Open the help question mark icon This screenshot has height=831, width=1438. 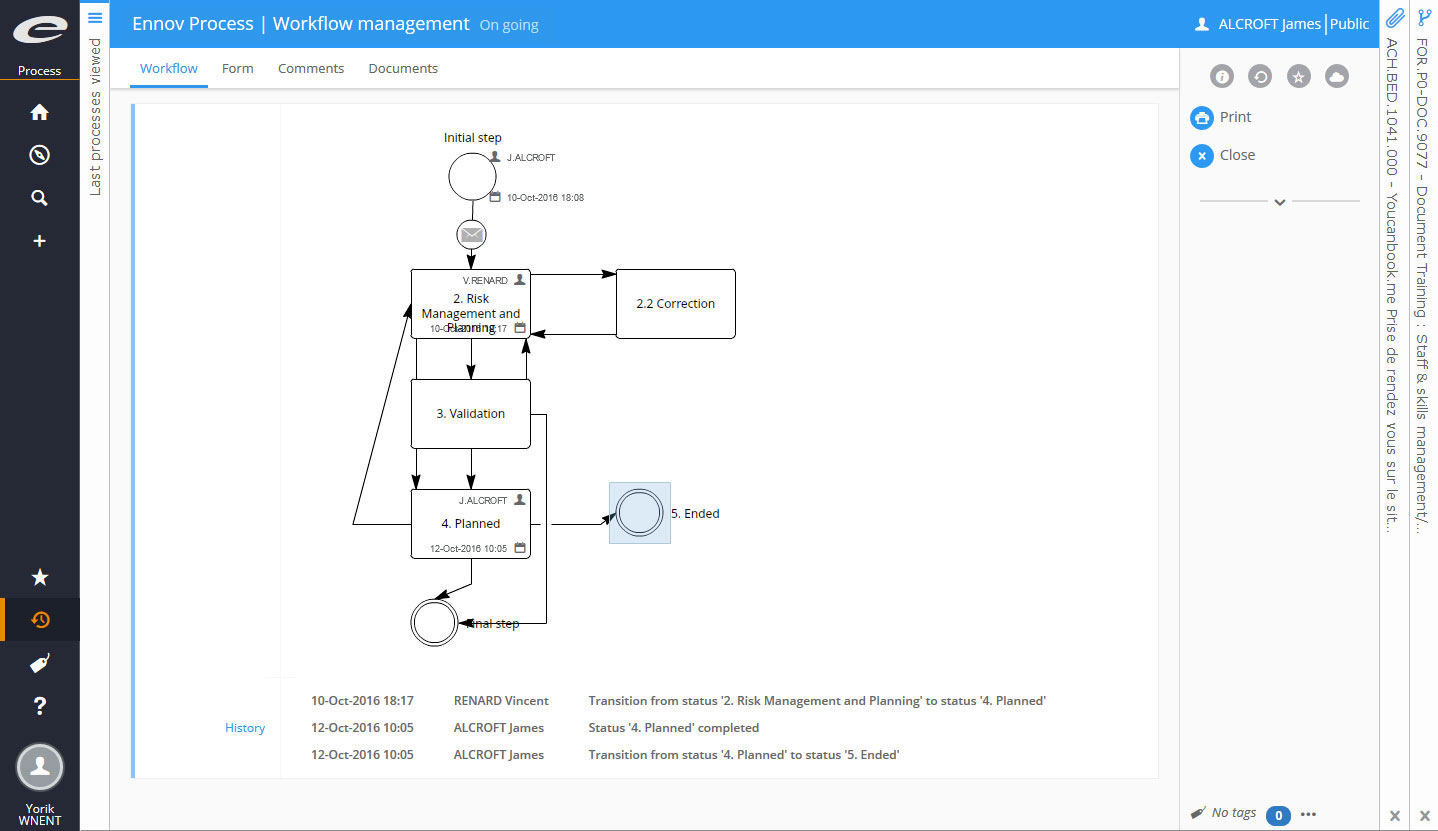(x=40, y=706)
